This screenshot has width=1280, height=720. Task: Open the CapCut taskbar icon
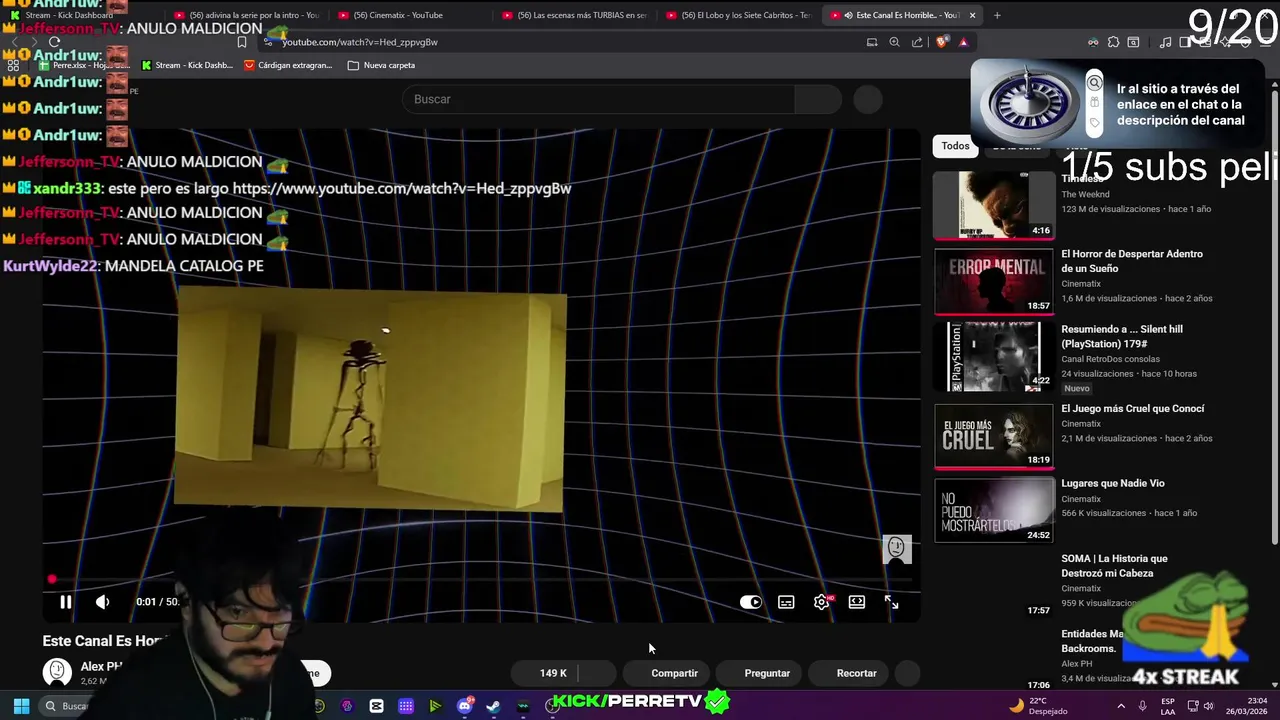376,706
